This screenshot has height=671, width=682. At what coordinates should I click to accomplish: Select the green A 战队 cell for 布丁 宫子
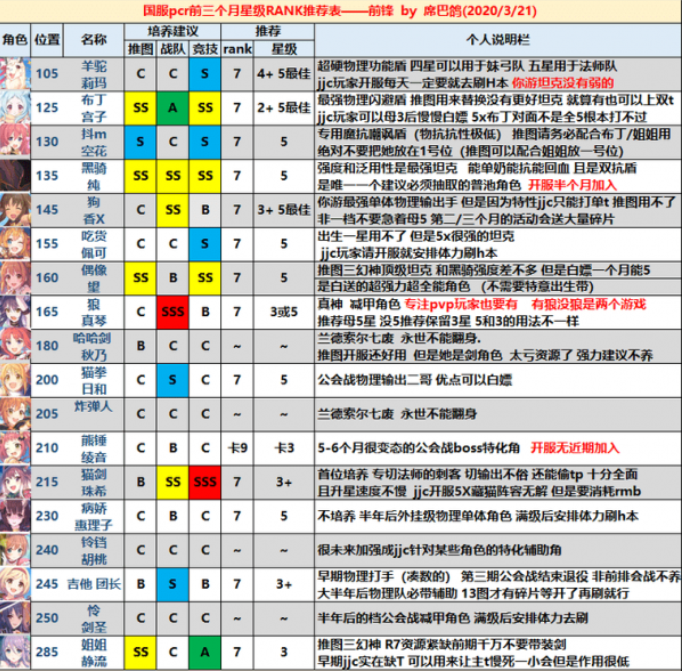pyautogui.click(x=173, y=107)
